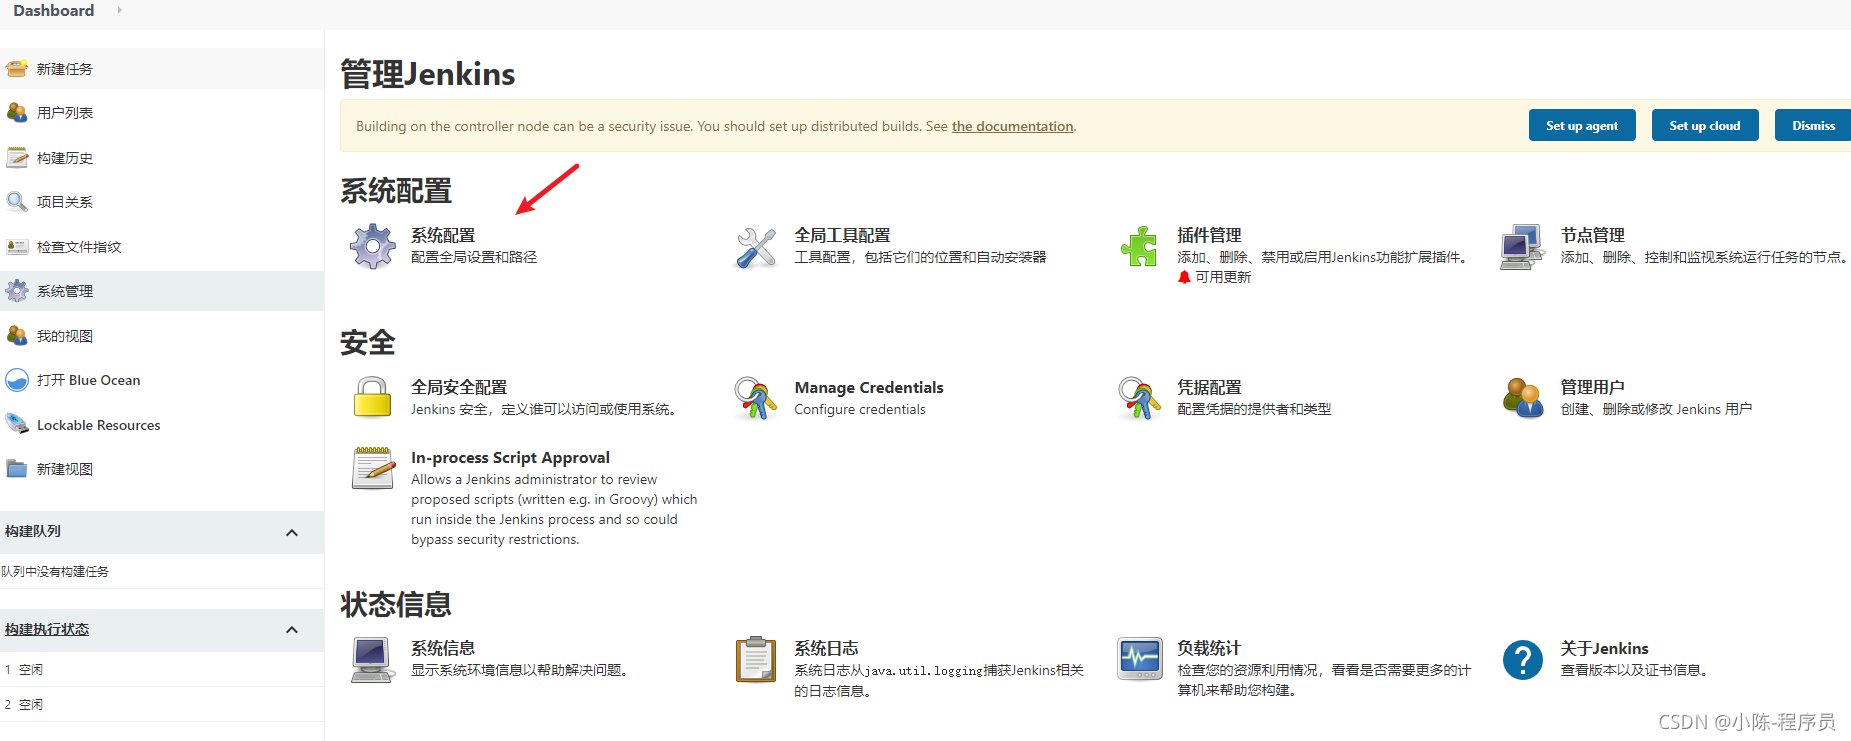The image size is (1851, 741).
Task: Click the large gear icon for 系统配置
Action: click(x=373, y=246)
